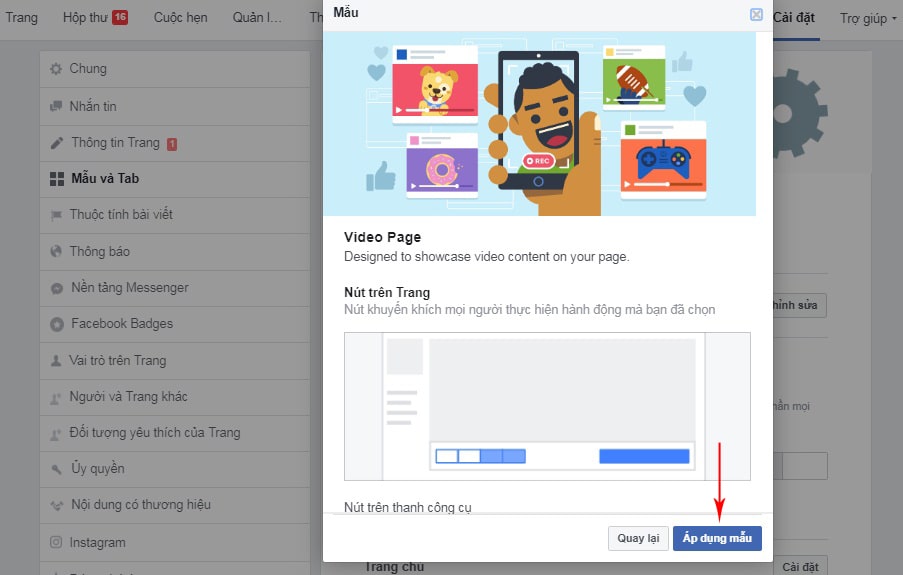Viewport: 903px width, 575px height.
Task: Click the Trang chủ label behind the dialog
Action: 394,567
